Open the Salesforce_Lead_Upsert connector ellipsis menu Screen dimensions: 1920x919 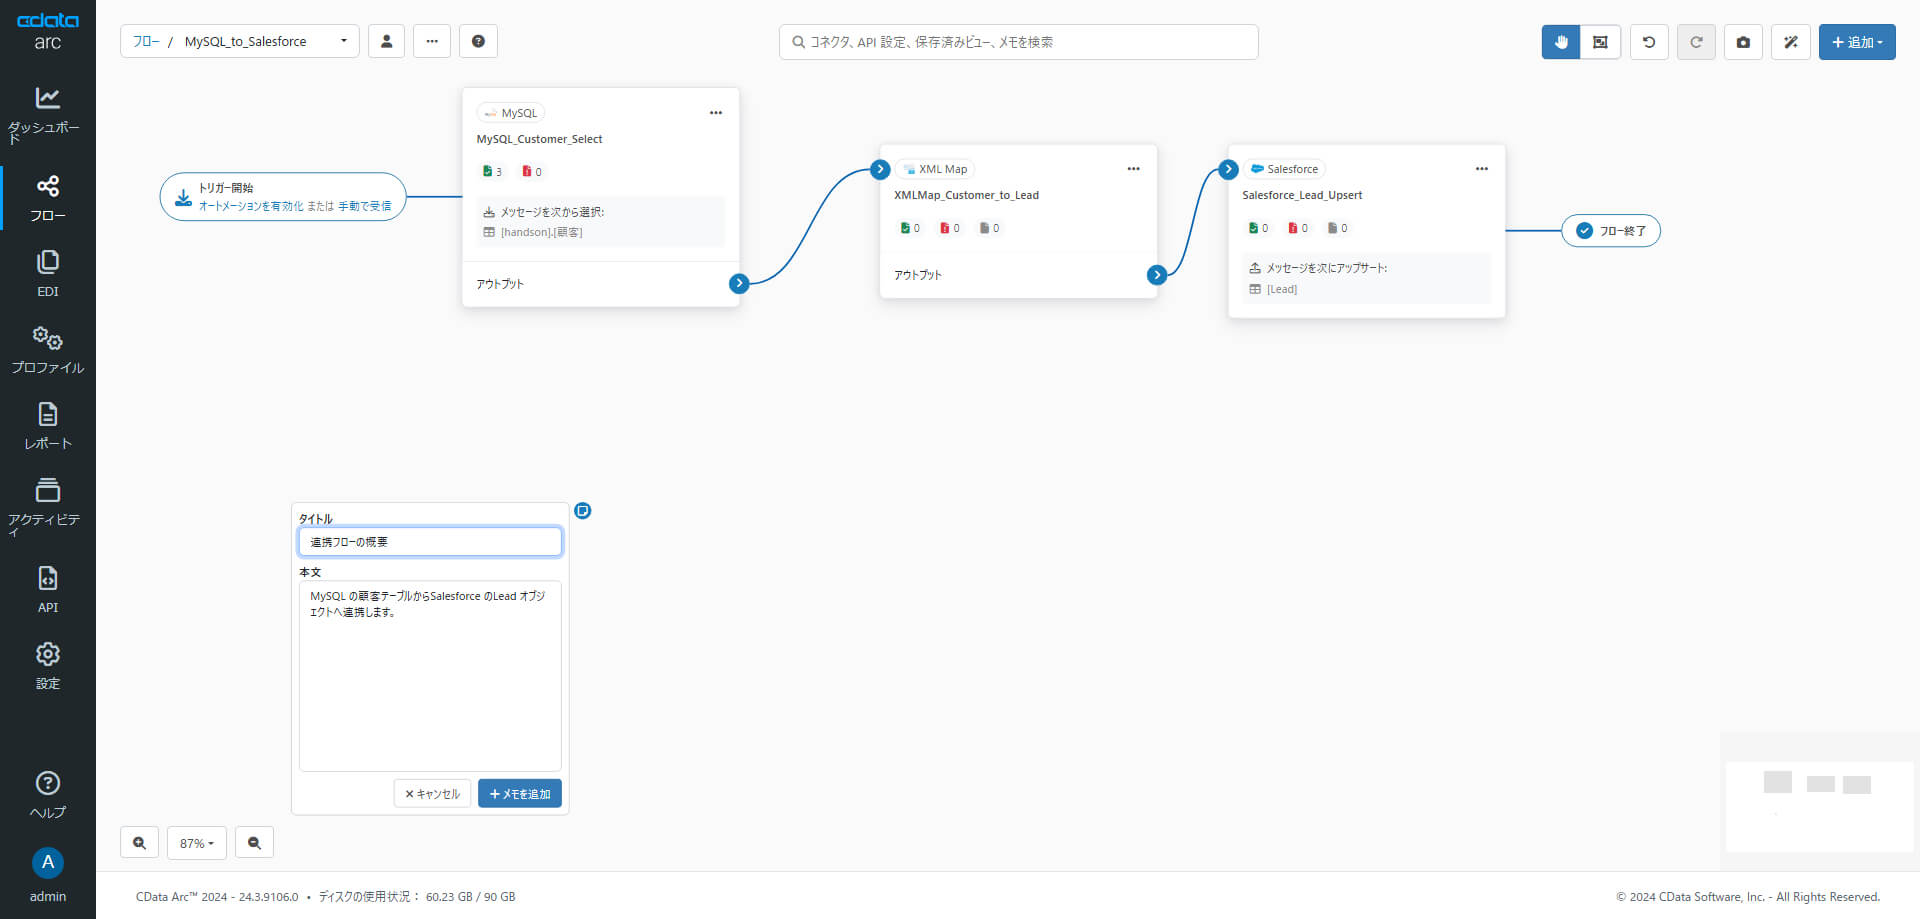click(1481, 169)
